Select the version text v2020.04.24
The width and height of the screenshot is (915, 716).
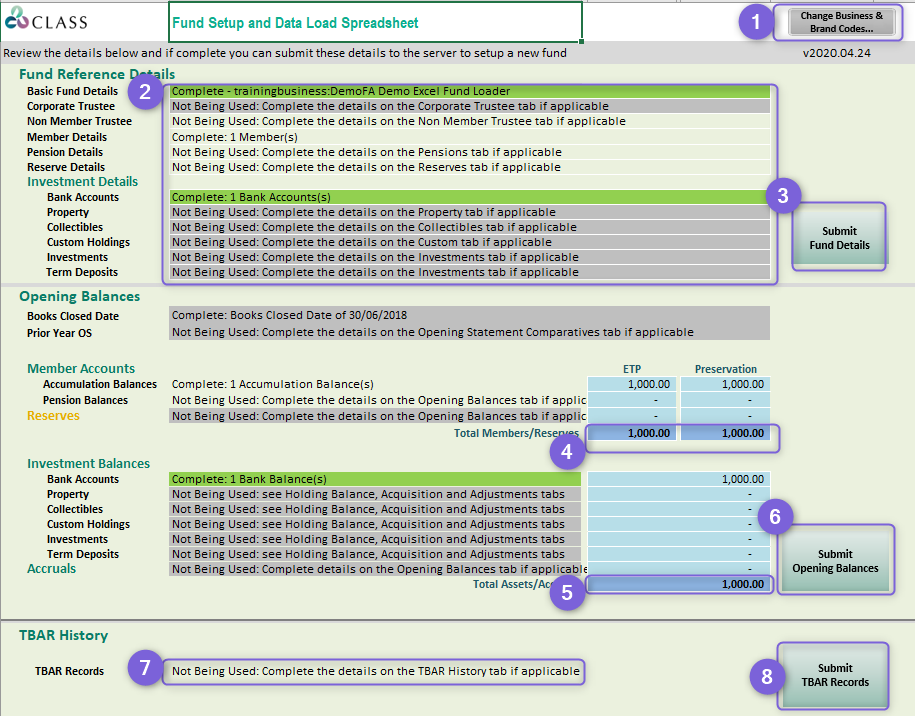tap(836, 53)
